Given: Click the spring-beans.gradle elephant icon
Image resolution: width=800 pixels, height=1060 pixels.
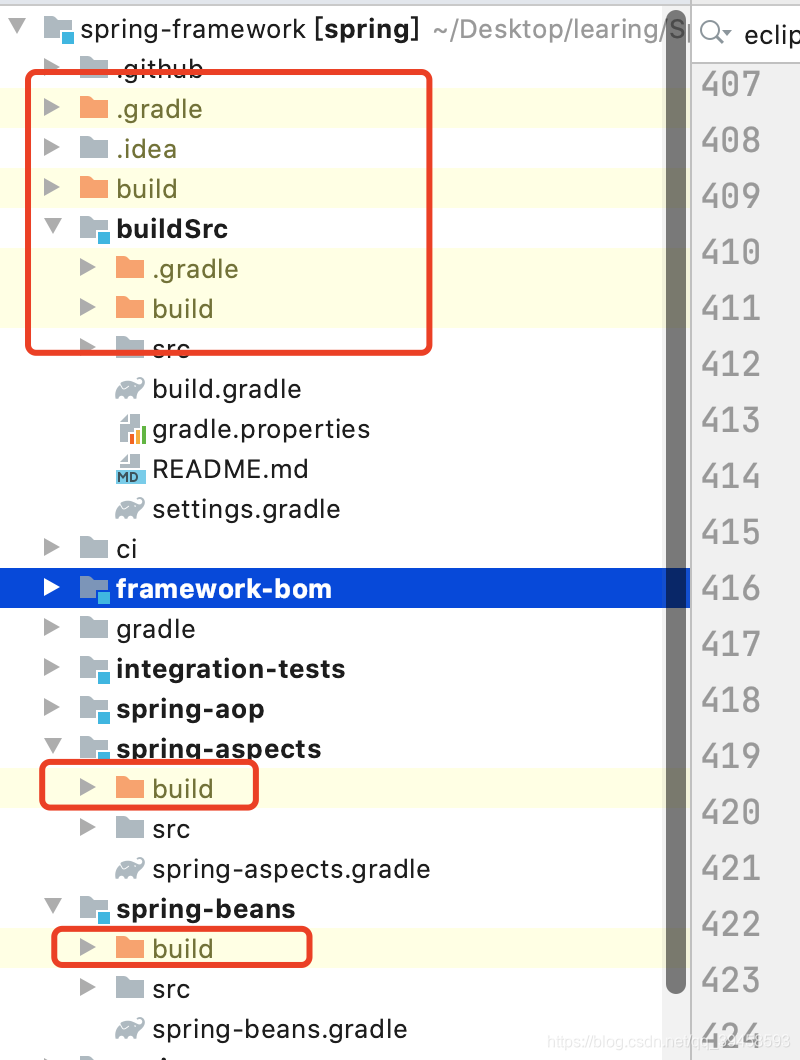Looking at the screenshot, I should click(x=130, y=1028).
